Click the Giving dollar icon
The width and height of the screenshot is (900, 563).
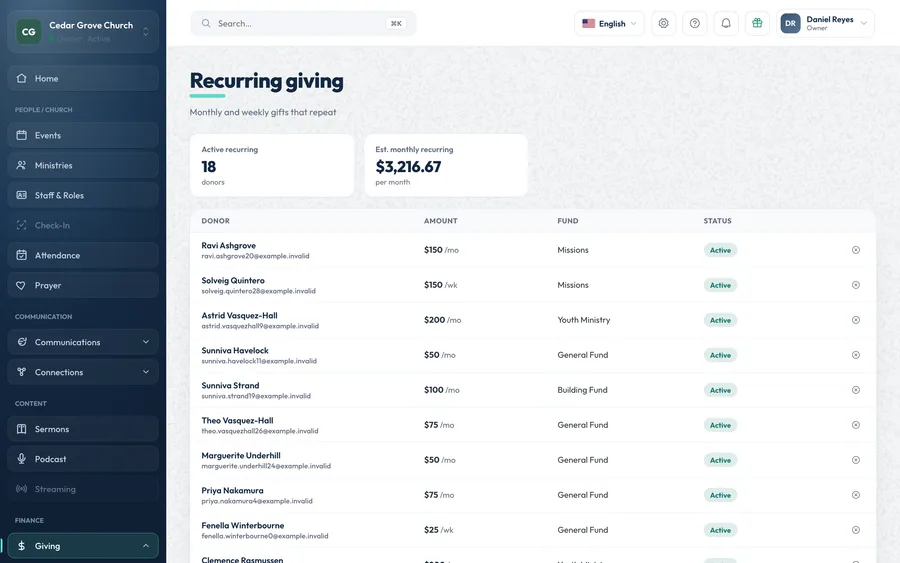(21, 546)
